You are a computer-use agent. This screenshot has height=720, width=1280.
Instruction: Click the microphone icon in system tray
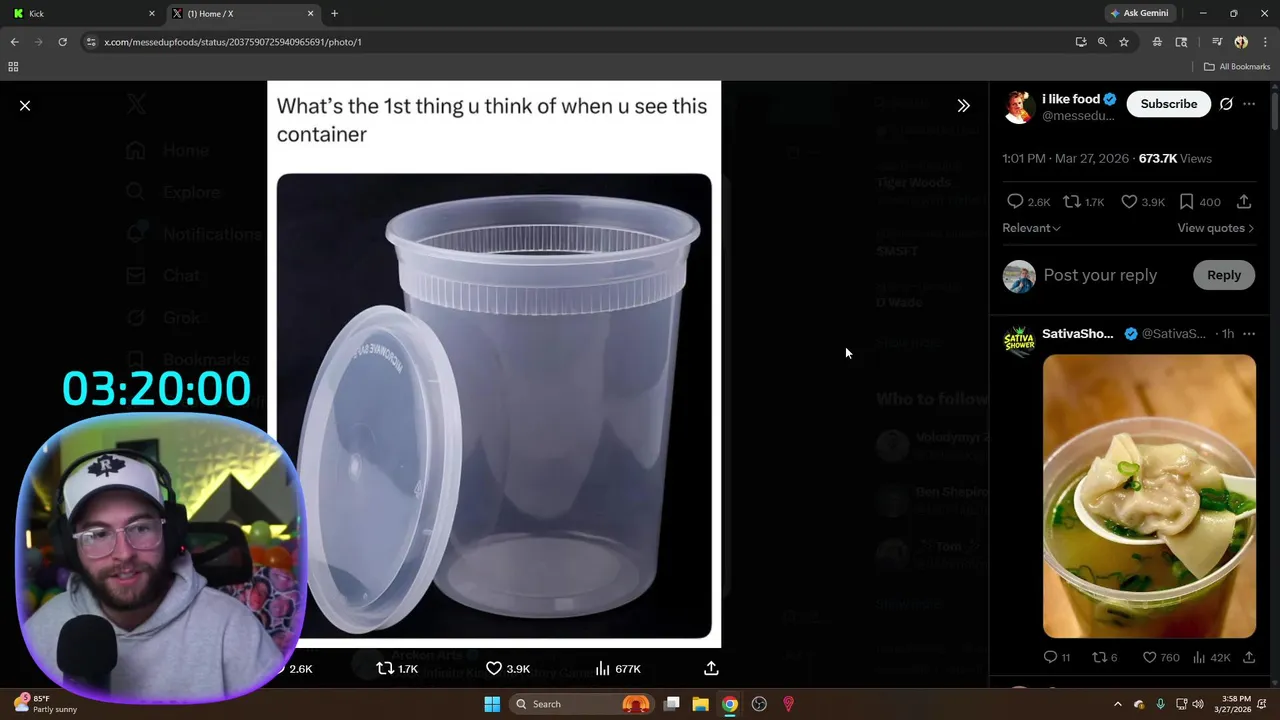click(1160, 704)
